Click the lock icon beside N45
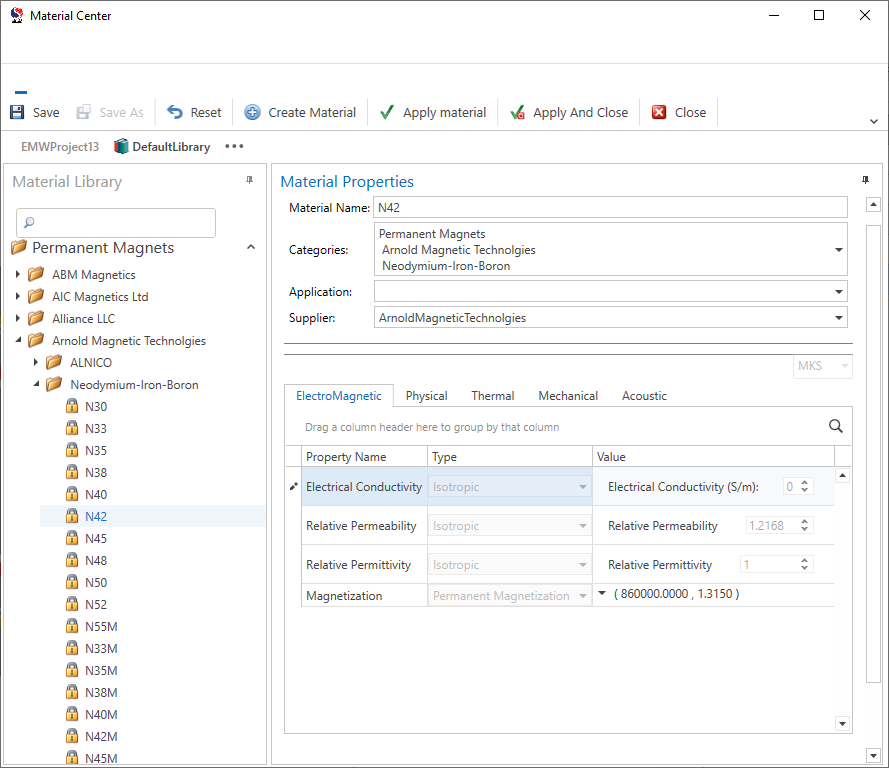889x768 pixels. click(72, 538)
